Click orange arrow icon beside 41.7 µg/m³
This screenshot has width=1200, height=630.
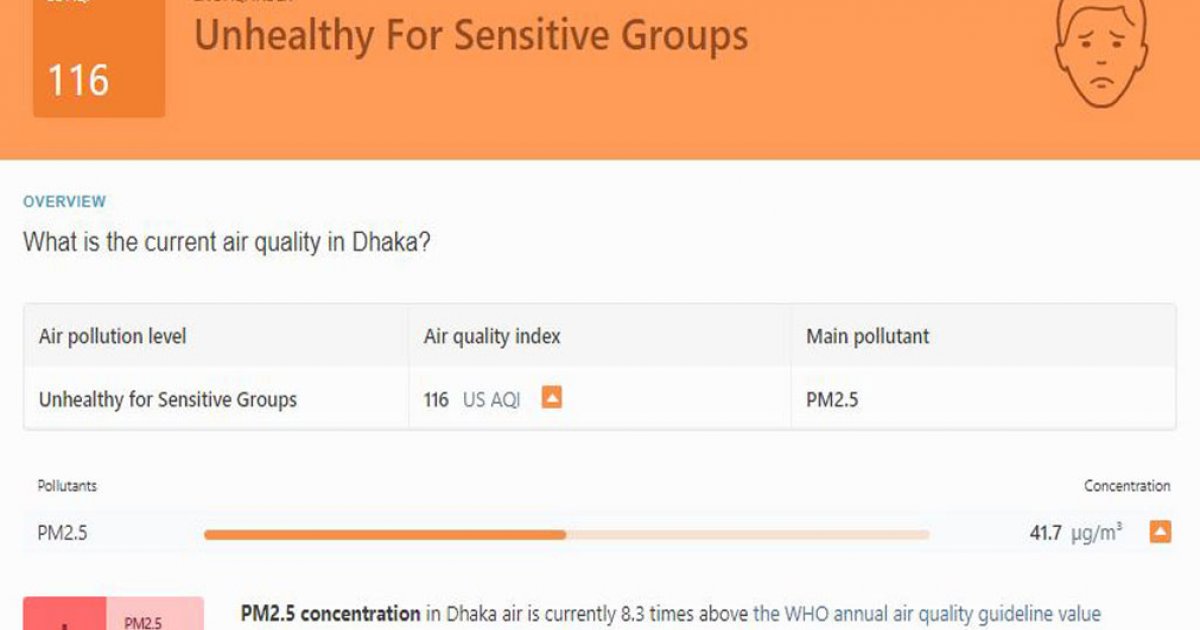pos(1160,532)
